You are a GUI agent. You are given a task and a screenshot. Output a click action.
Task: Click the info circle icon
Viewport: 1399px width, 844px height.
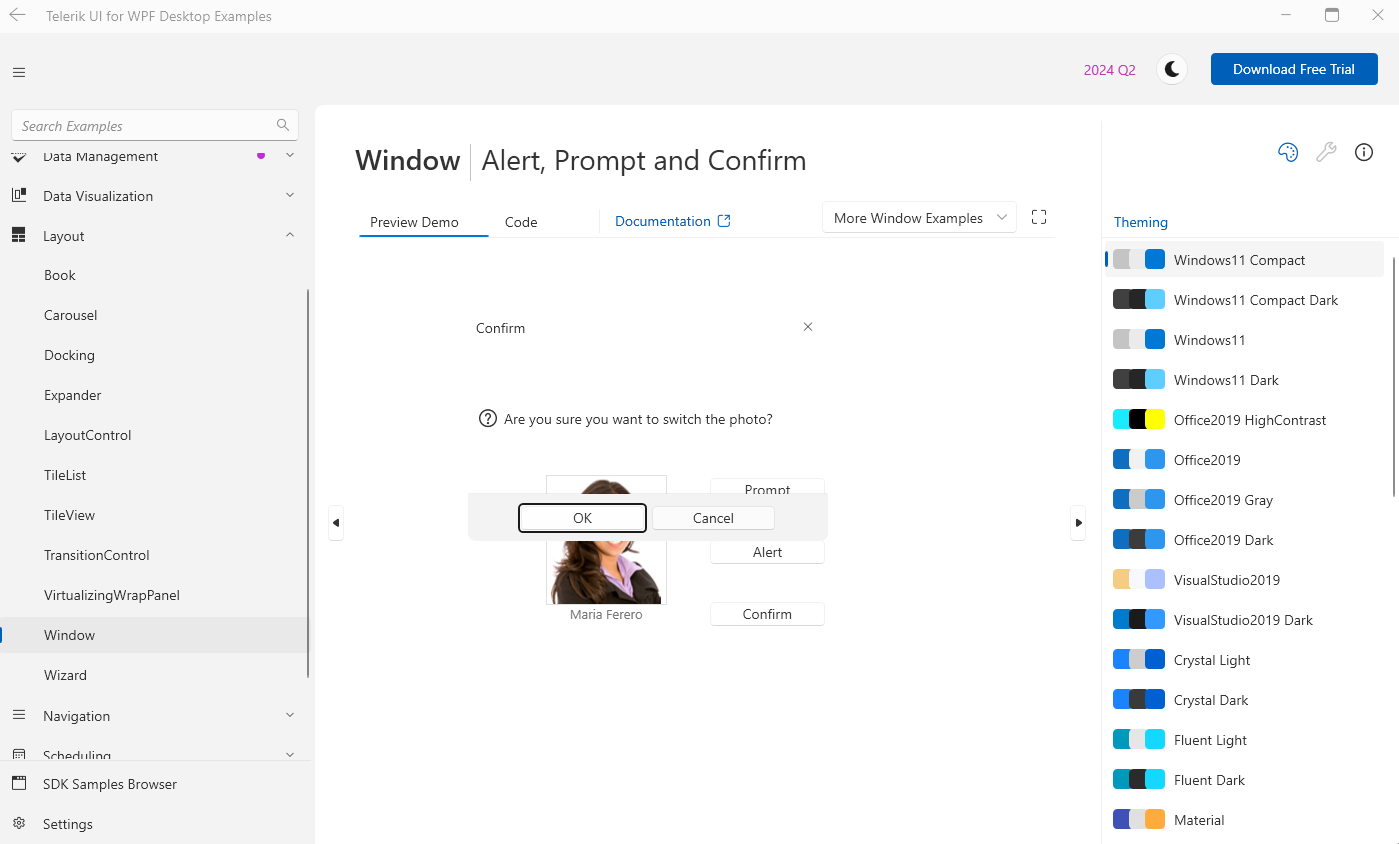[x=1364, y=152]
